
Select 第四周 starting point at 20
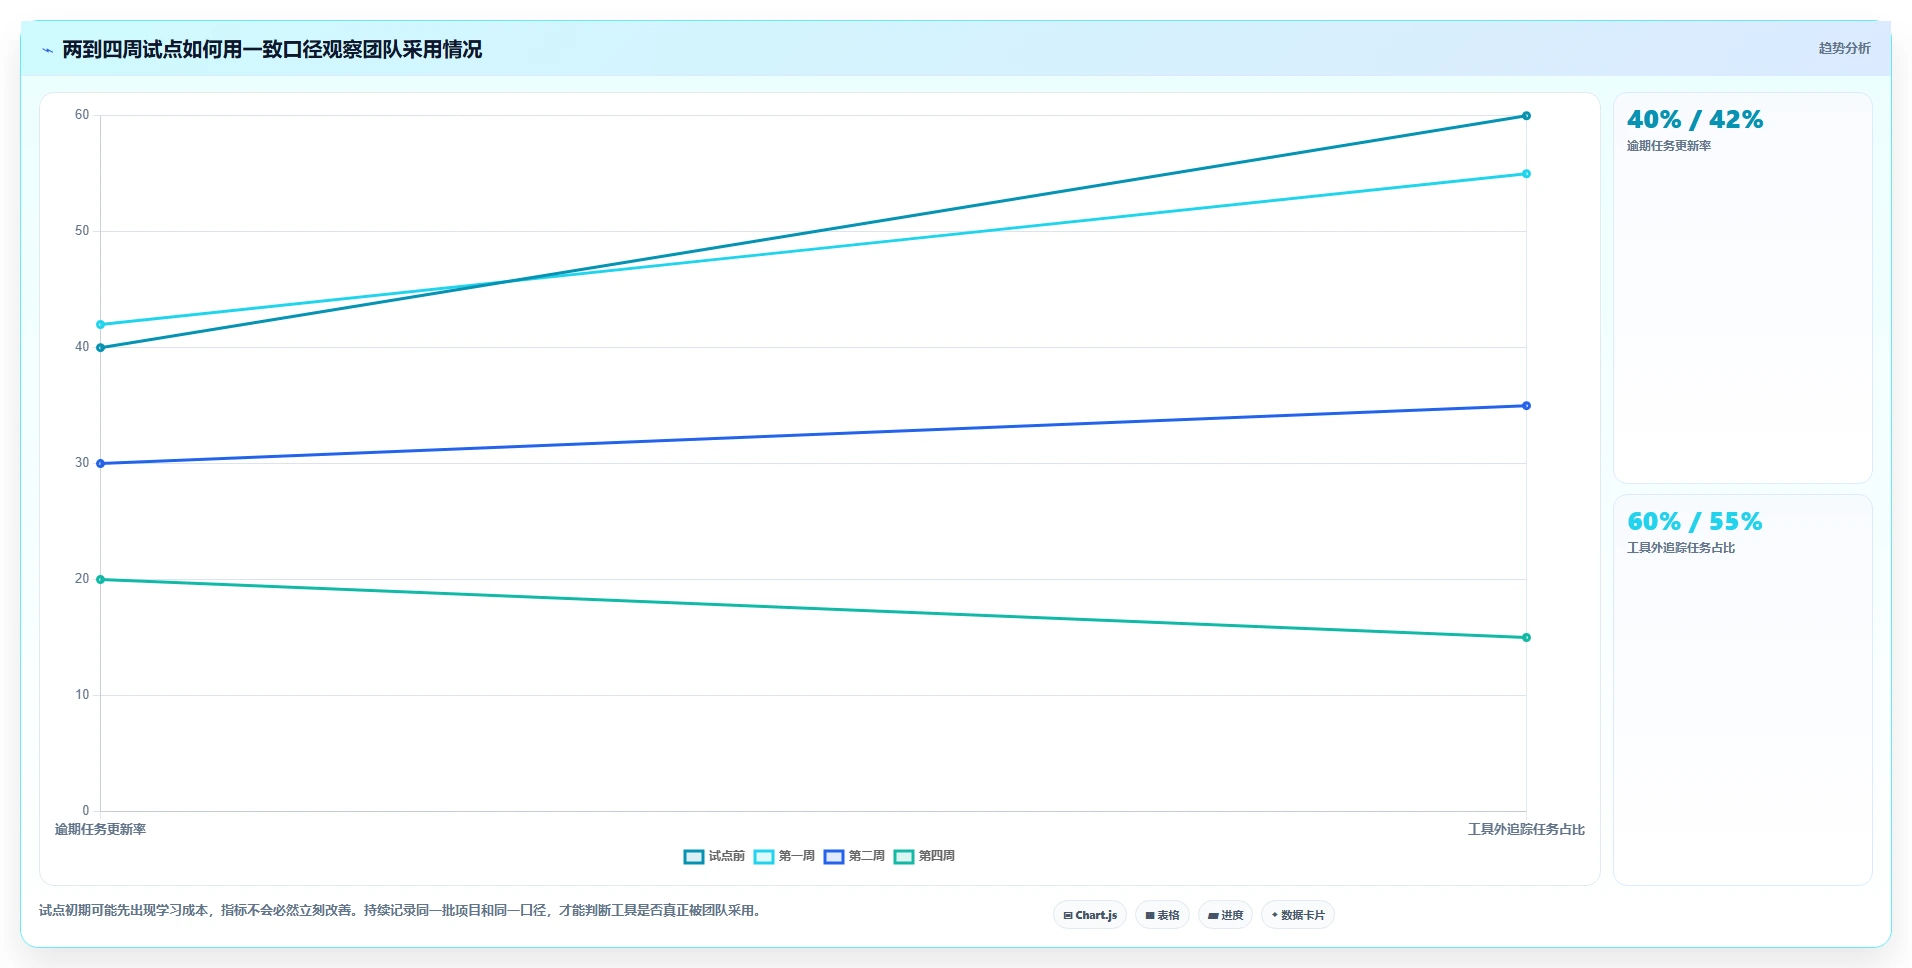[100, 579]
